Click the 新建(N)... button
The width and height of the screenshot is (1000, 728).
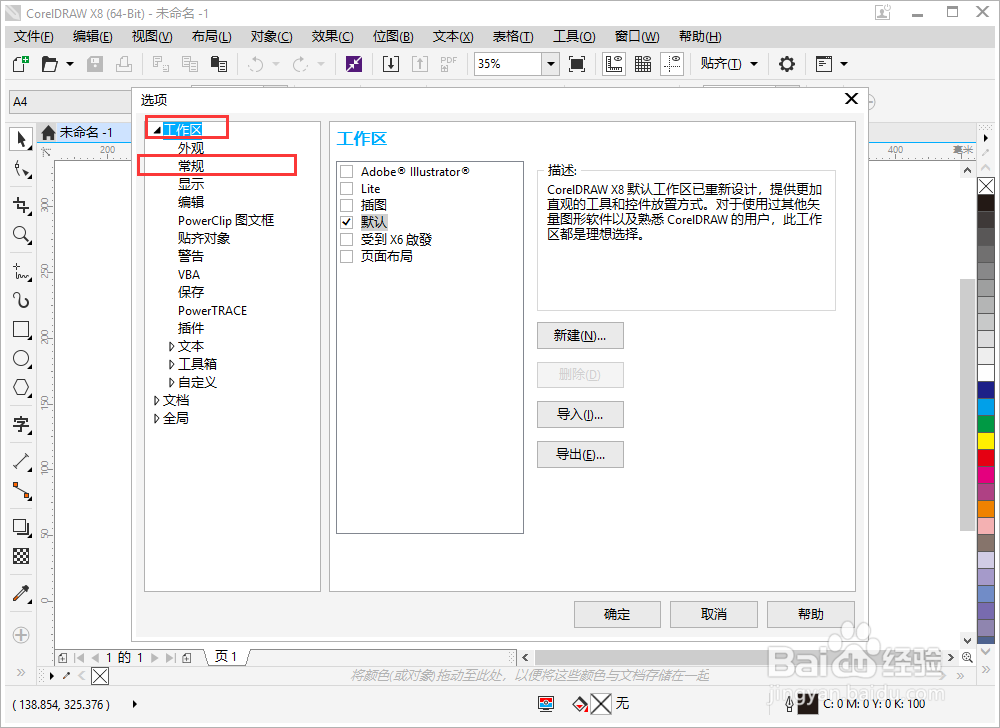click(580, 335)
